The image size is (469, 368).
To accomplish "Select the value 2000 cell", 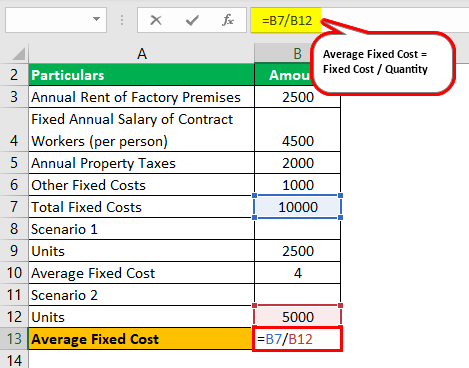I will coord(297,163).
